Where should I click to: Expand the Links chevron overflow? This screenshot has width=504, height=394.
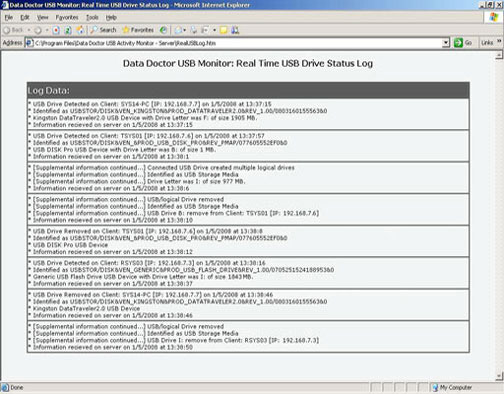pyautogui.click(x=499, y=42)
